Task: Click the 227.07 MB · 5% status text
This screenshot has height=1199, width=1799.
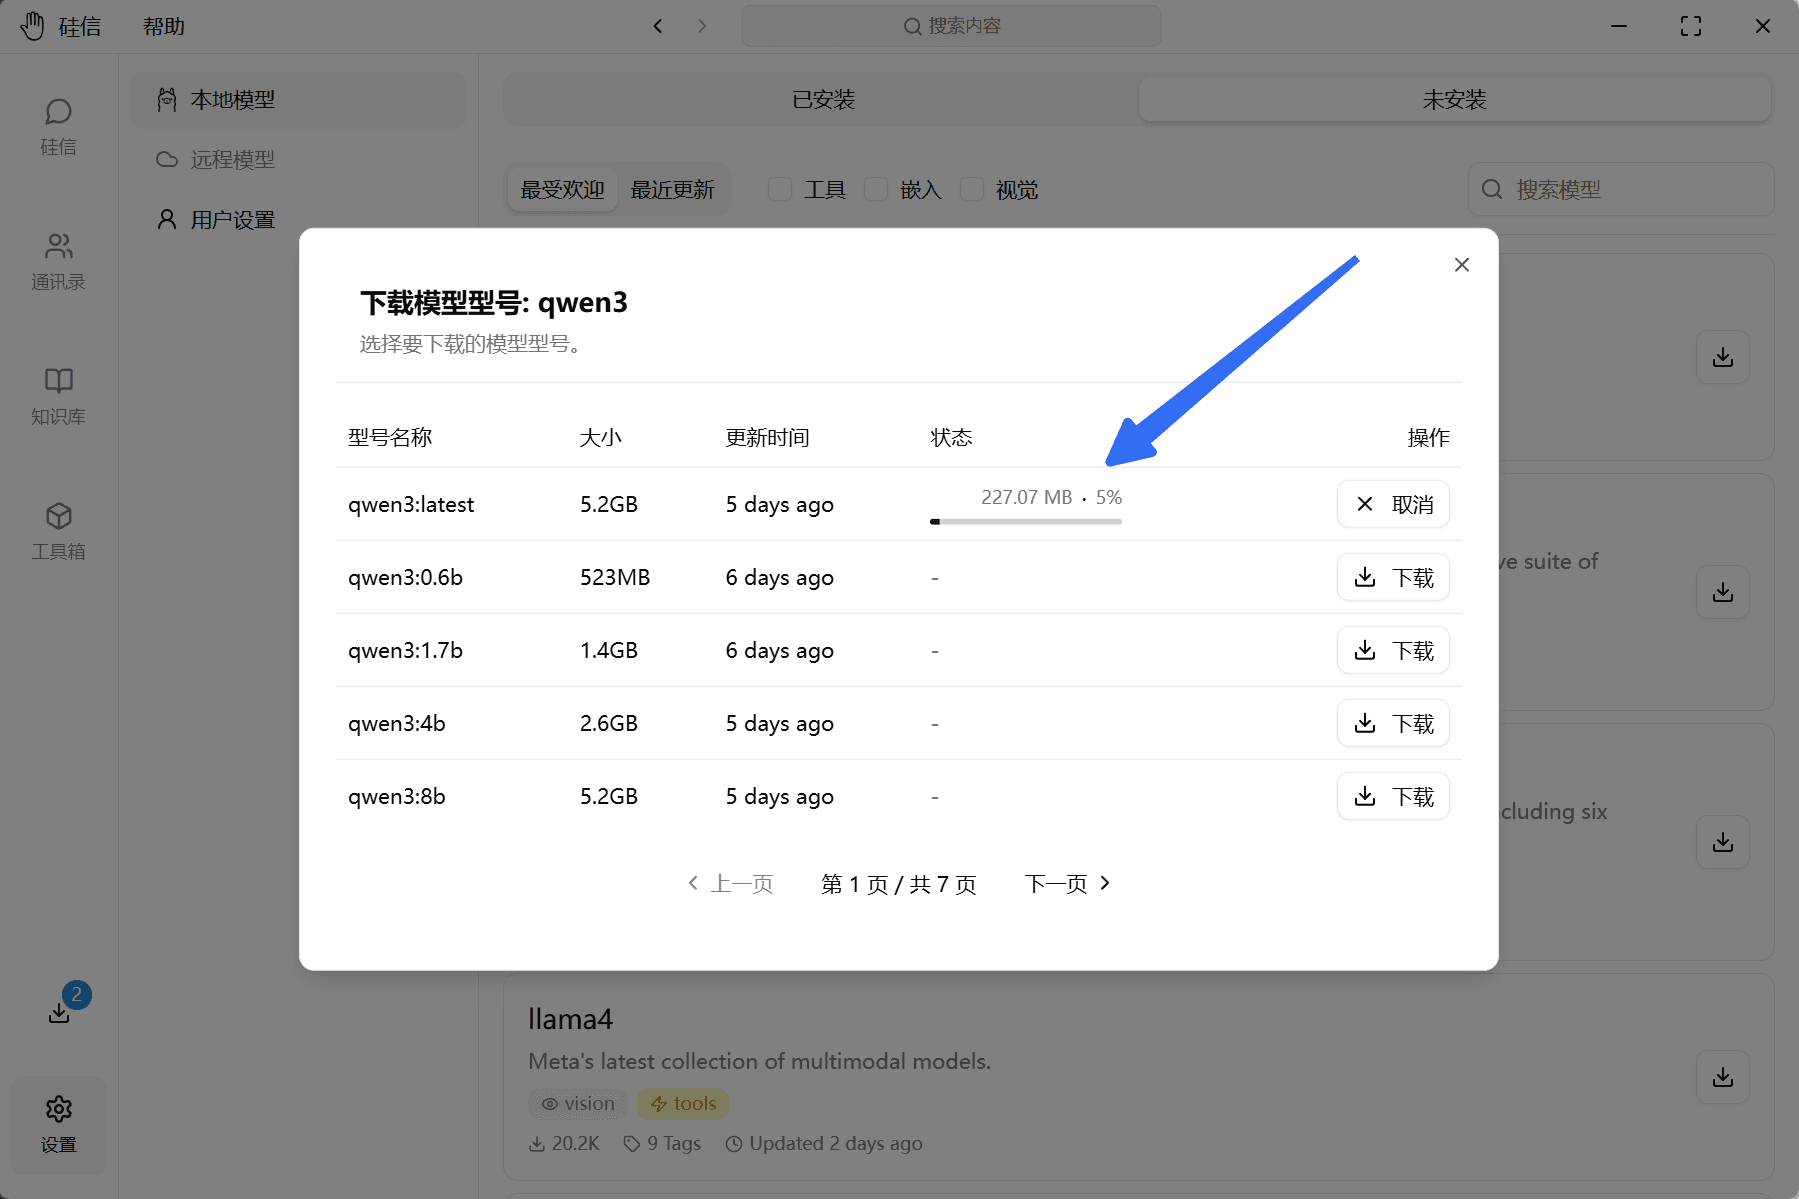Action: tap(1051, 497)
